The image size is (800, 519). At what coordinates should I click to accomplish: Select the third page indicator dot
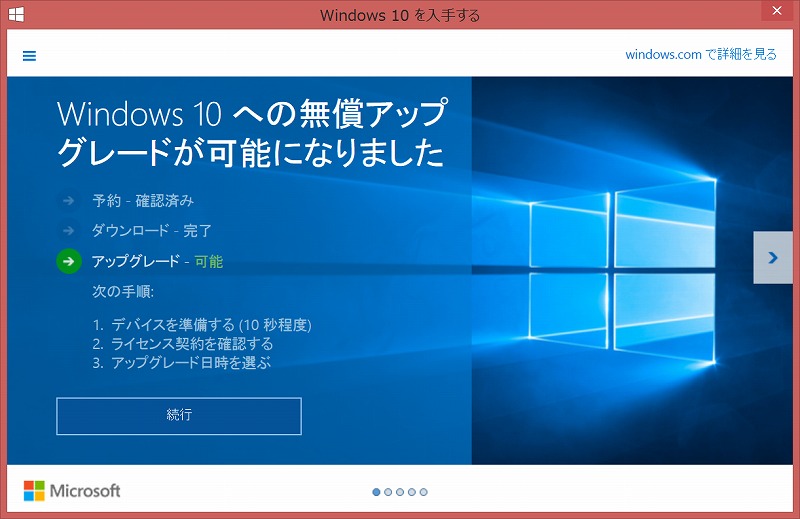(x=400, y=492)
